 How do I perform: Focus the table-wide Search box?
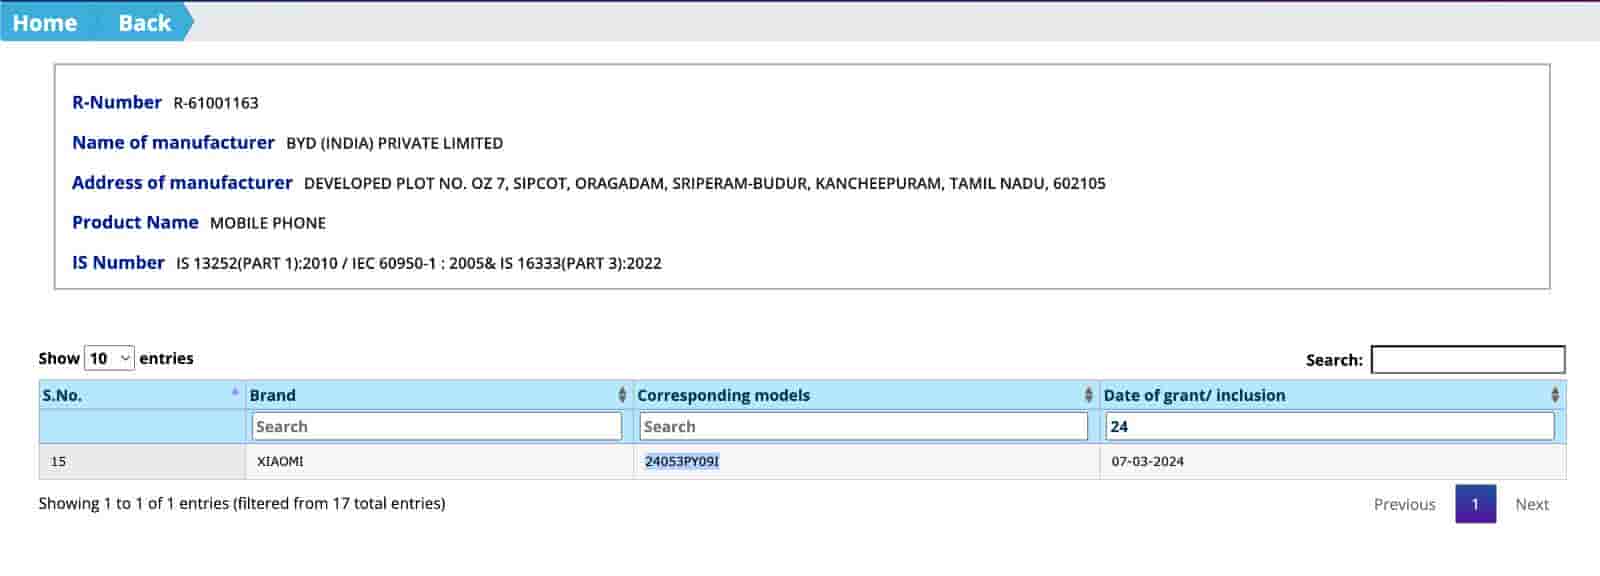point(1467,360)
